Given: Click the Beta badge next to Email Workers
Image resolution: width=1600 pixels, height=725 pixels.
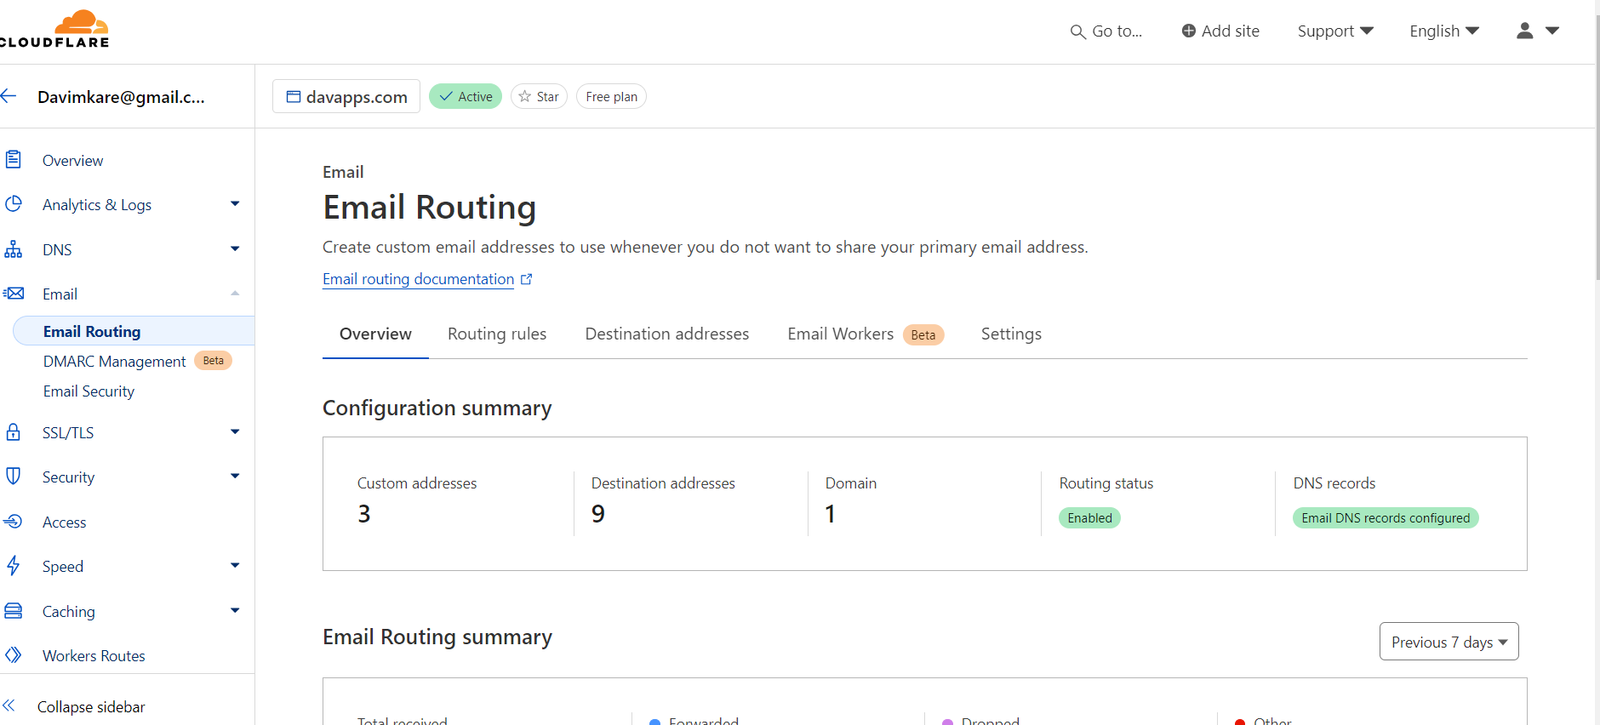Looking at the screenshot, I should pos(923,335).
